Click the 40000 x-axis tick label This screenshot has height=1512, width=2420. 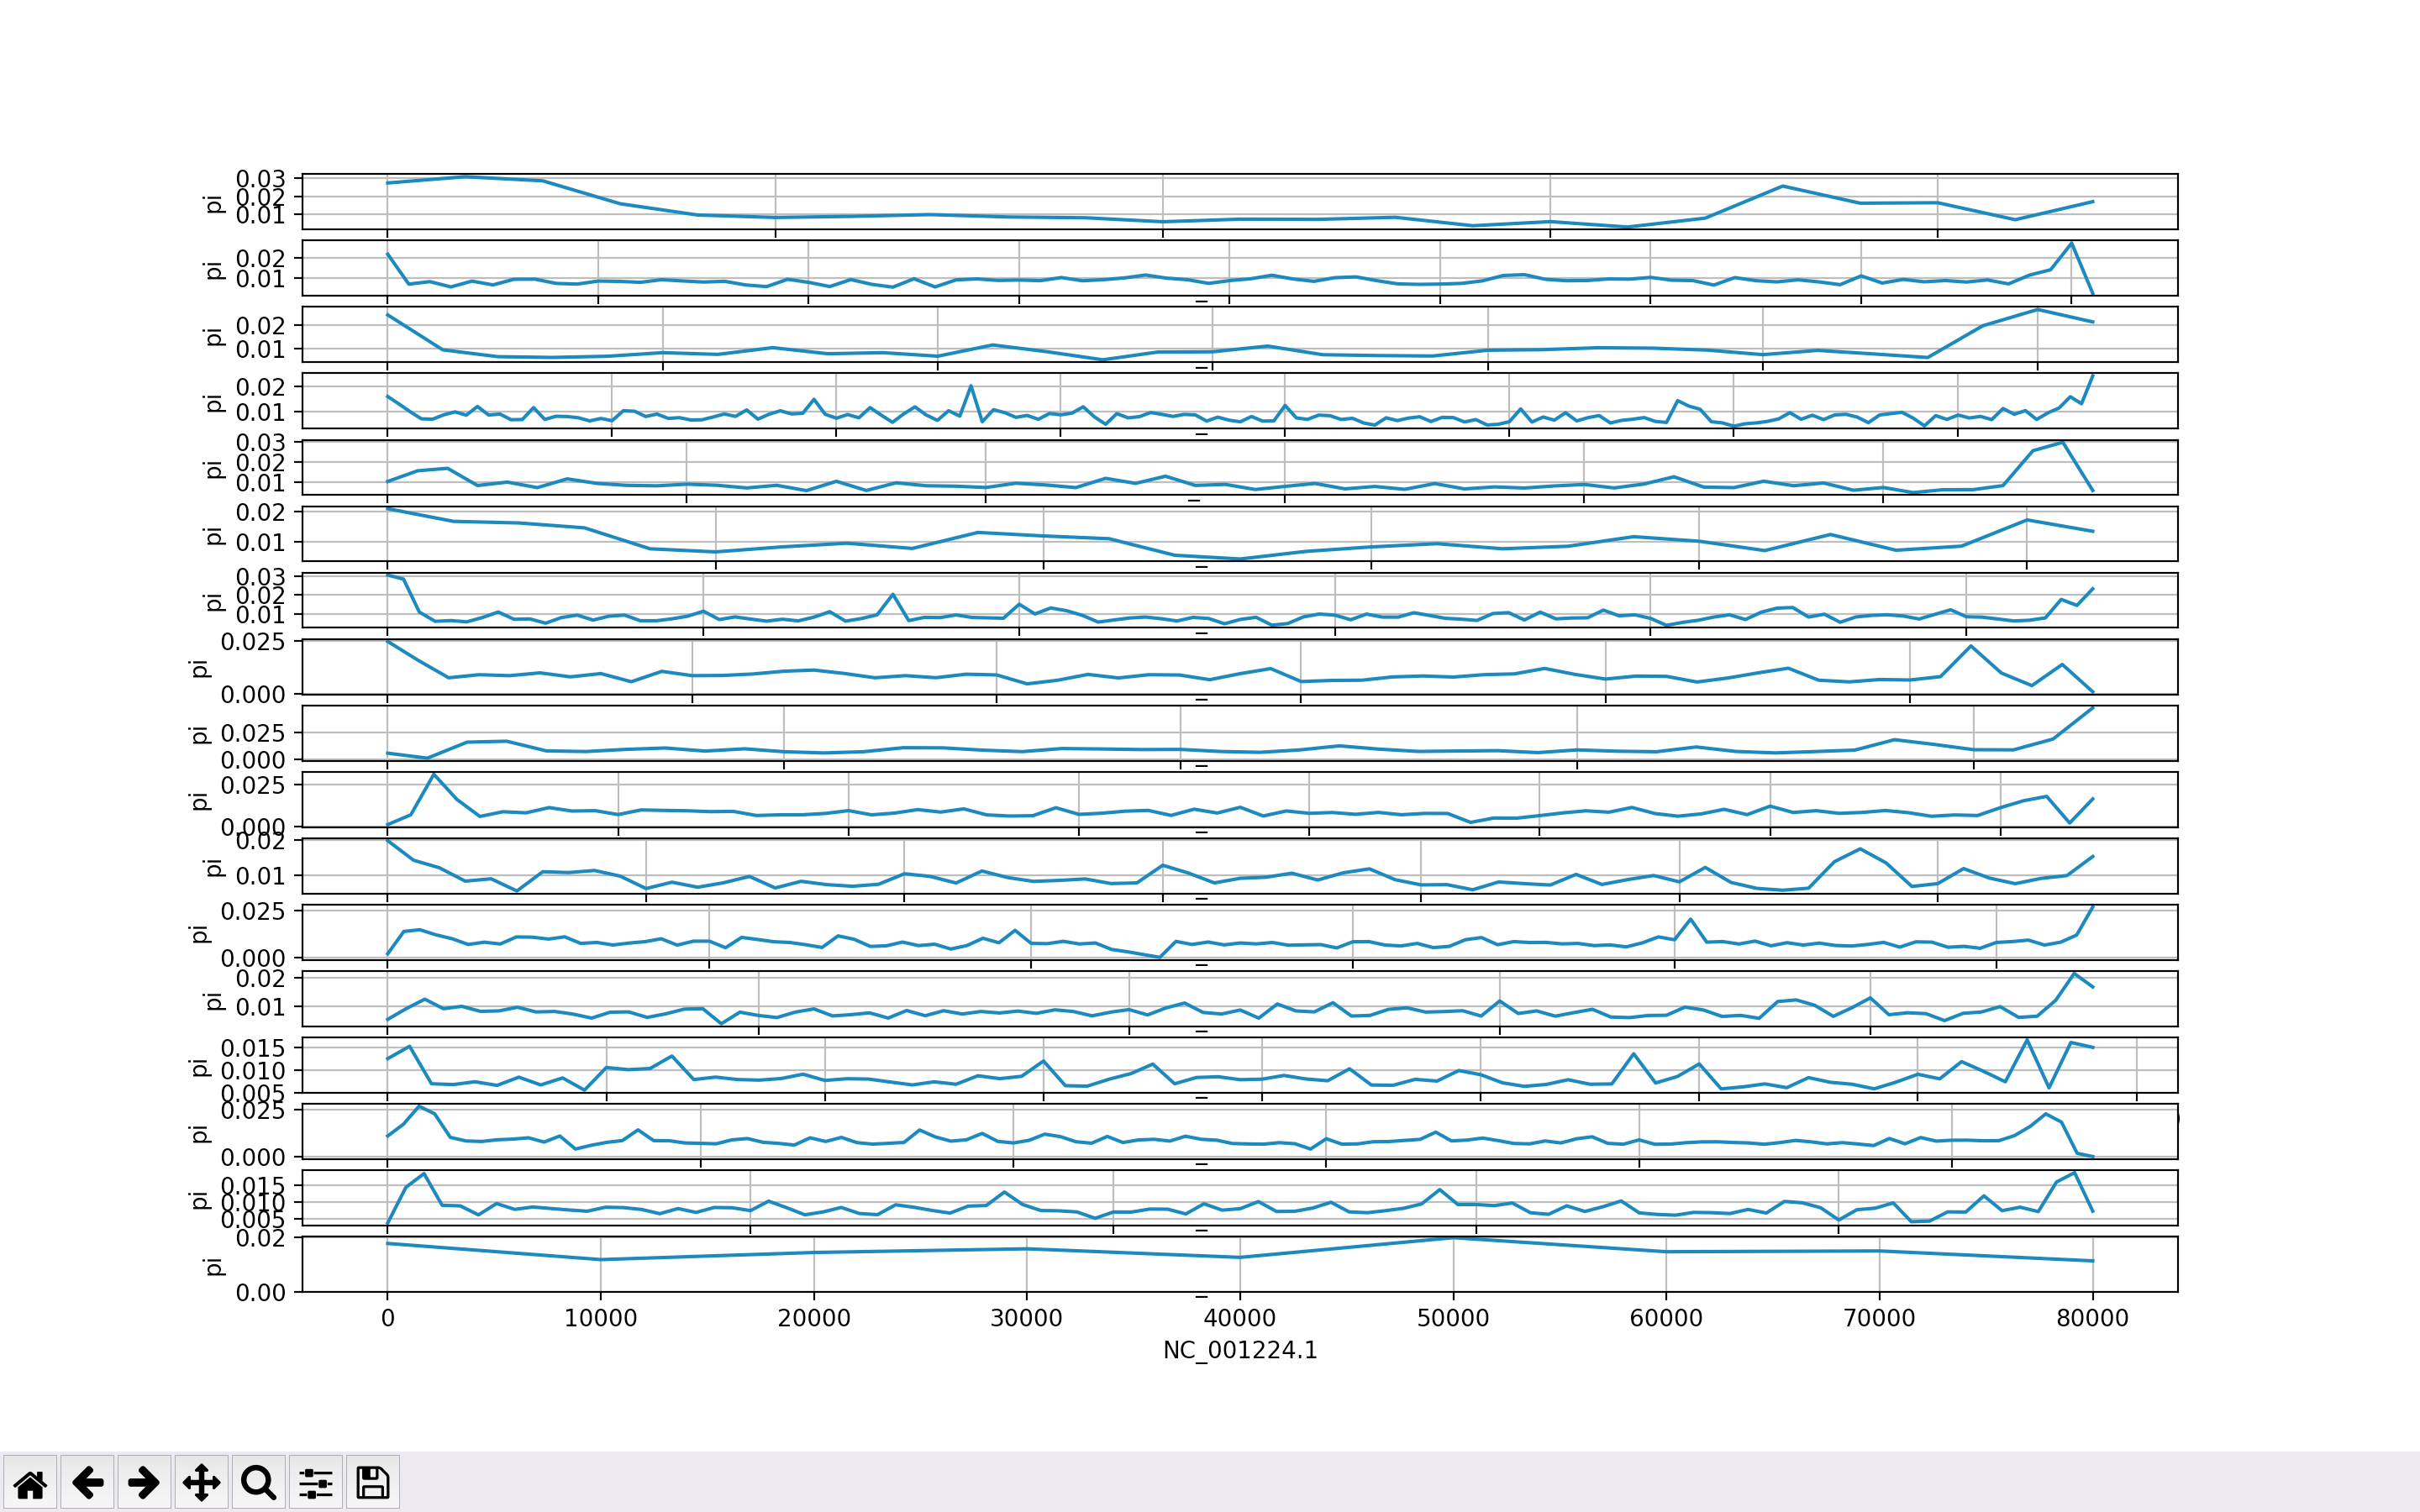1239,1318
